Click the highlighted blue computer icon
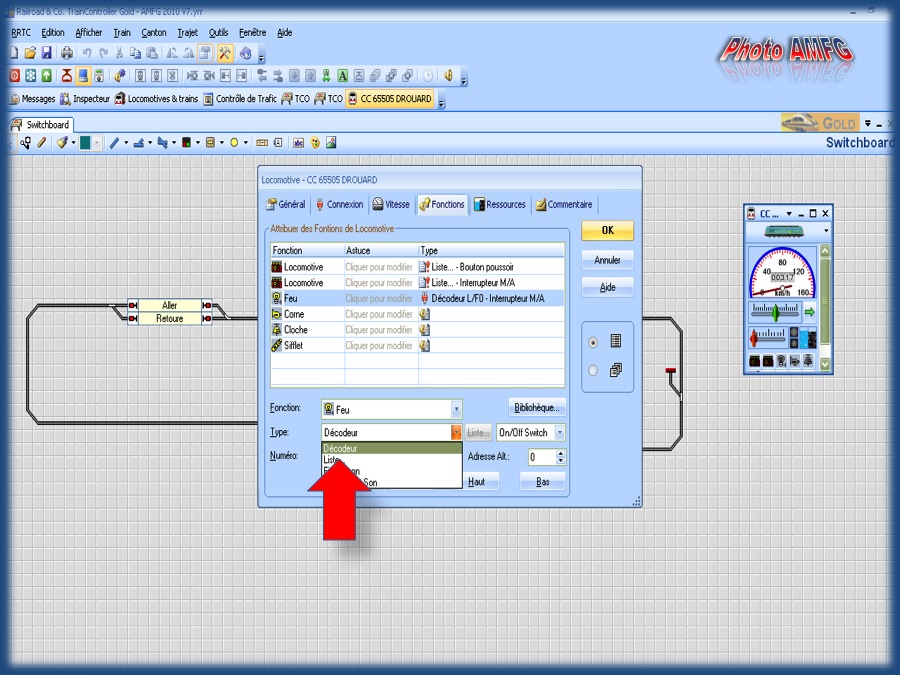The width and height of the screenshot is (900, 675). (83, 75)
